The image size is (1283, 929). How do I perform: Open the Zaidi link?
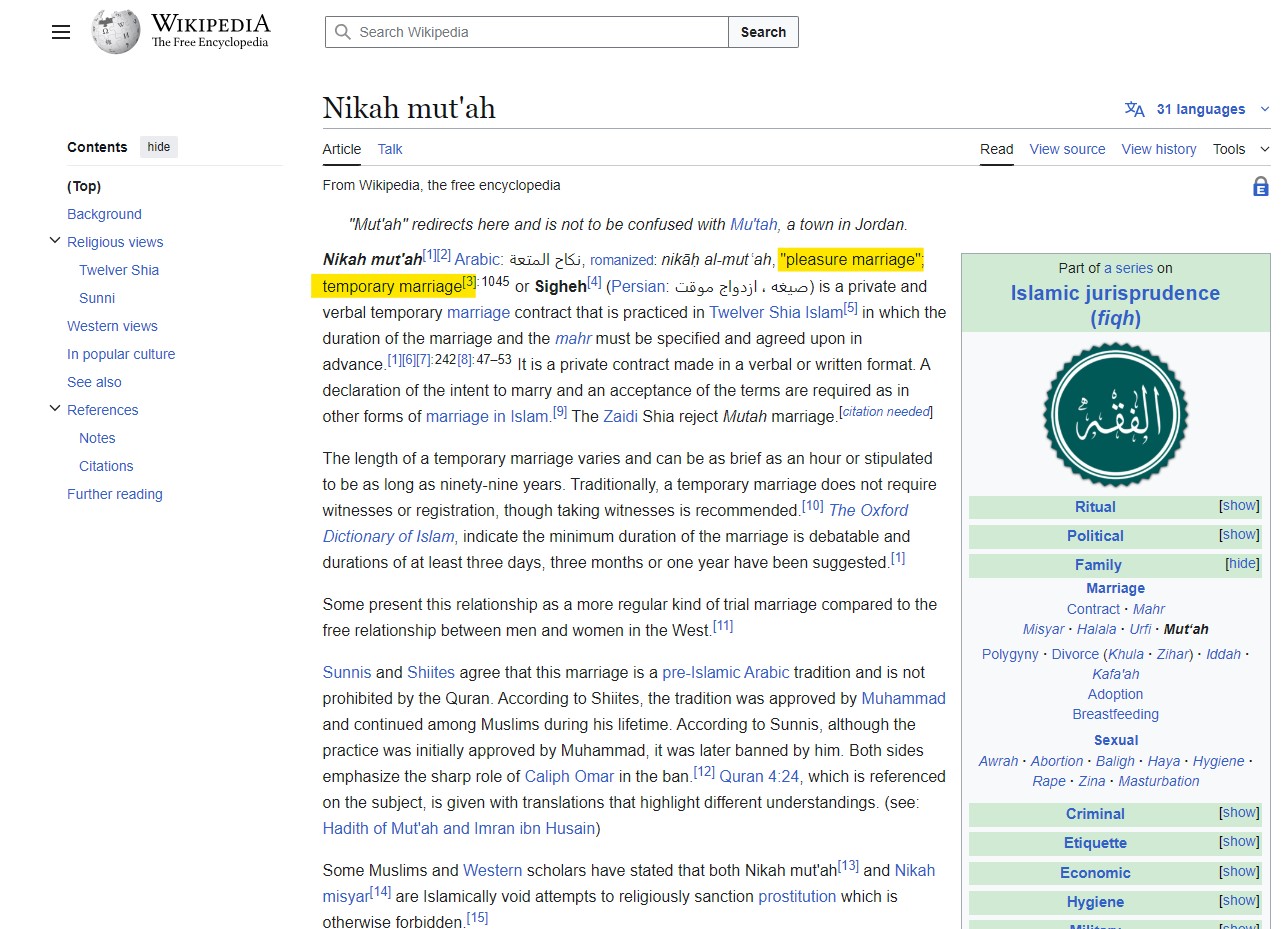(x=620, y=417)
